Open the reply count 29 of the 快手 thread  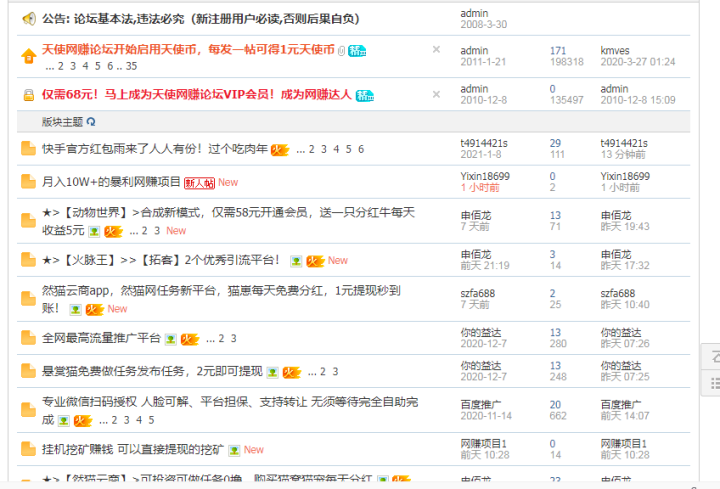click(555, 143)
